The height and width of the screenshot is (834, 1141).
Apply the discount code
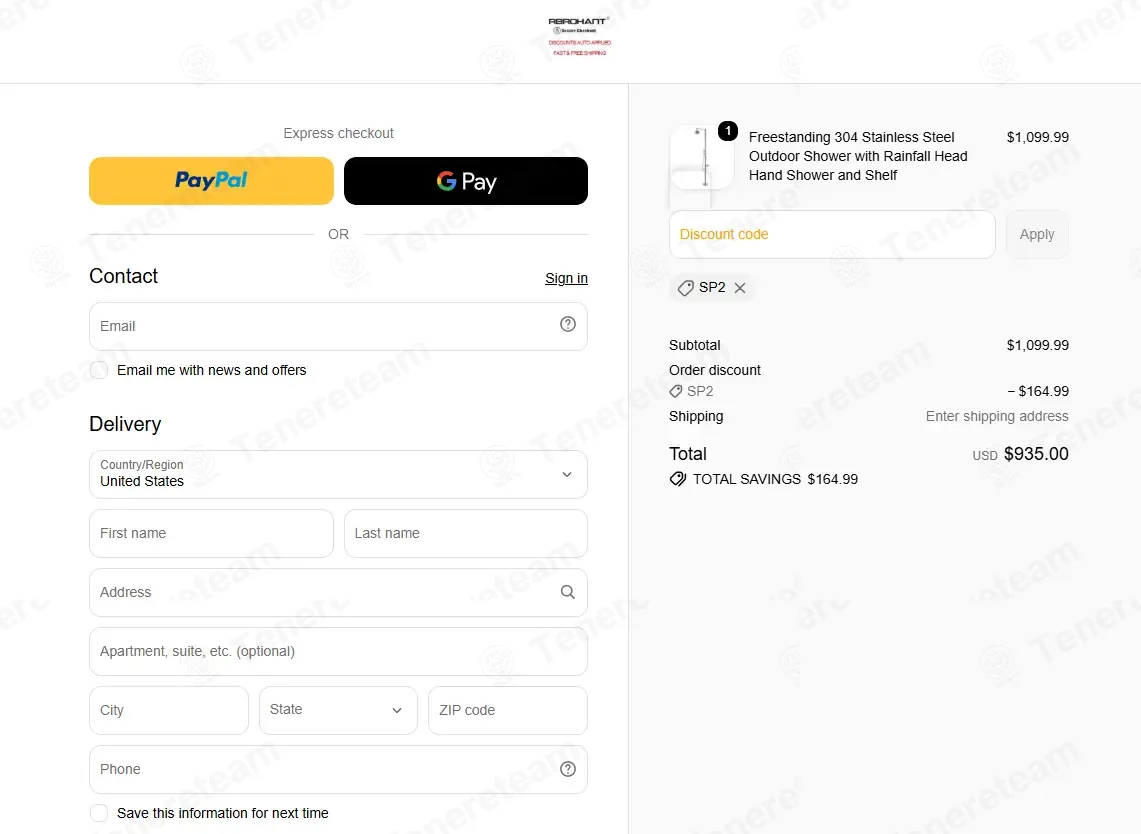(1036, 234)
